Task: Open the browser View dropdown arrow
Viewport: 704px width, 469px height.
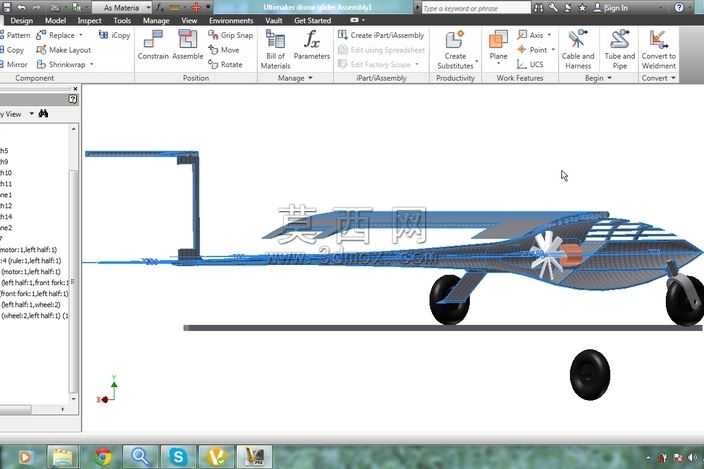Action: click(31, 114)
